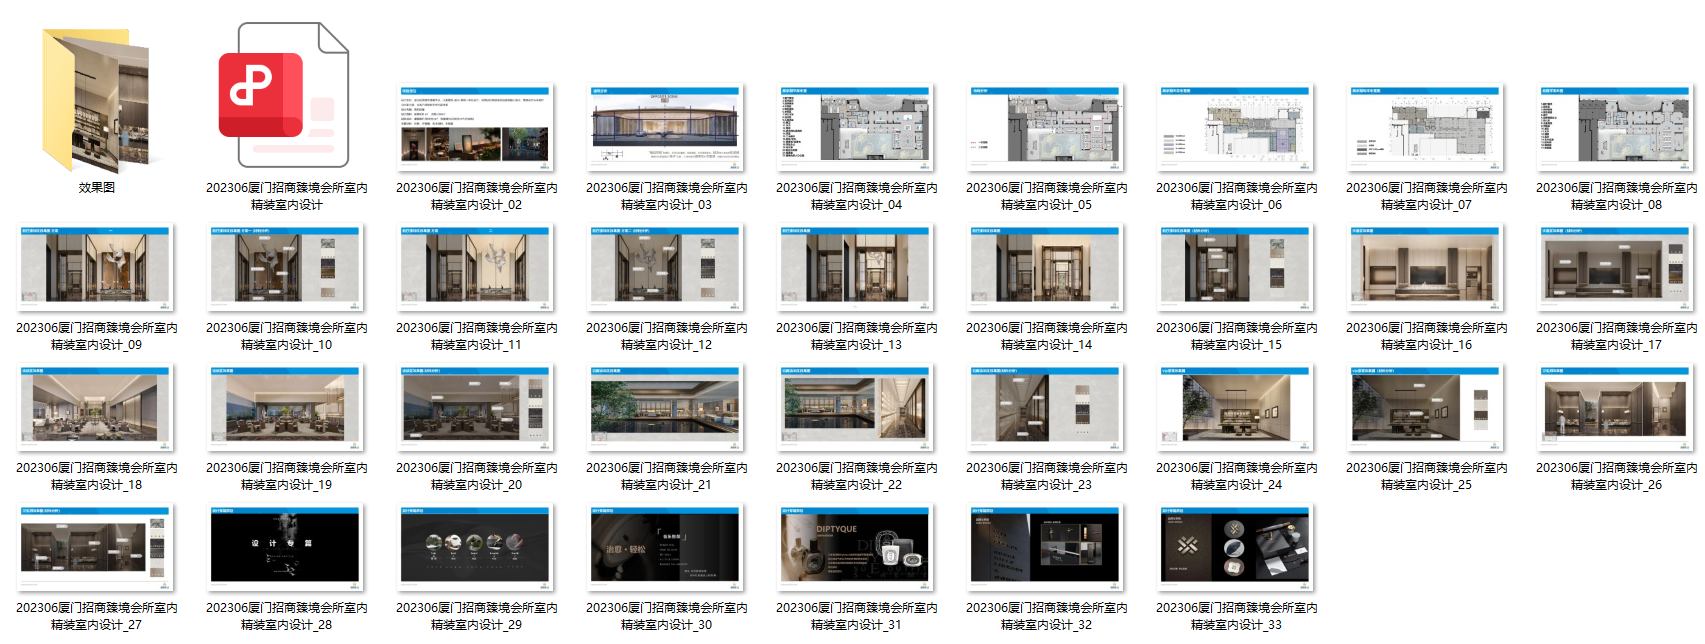The height and width of the screenshot is (644, 1705).
Task: Open the DIPTYQUE slide thumbnail _31
Action: click(856, 547)
